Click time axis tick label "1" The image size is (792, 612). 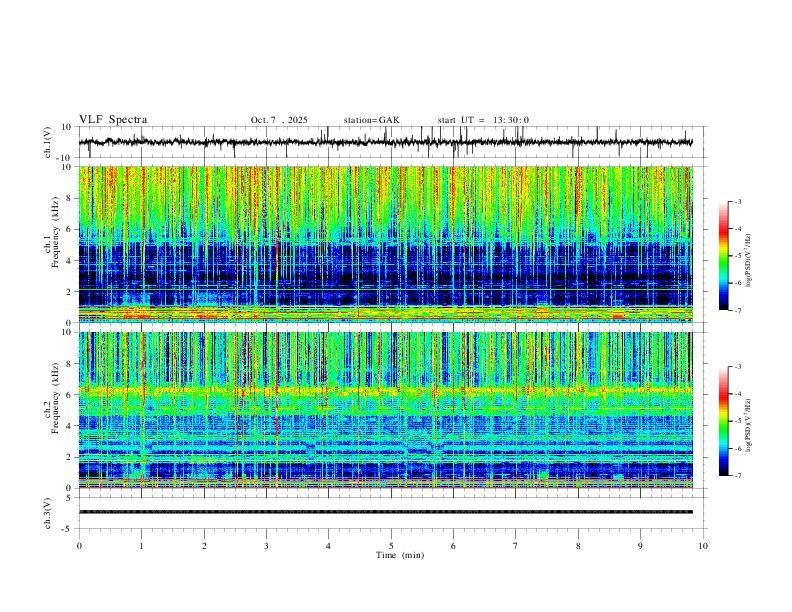coord(141,546)
